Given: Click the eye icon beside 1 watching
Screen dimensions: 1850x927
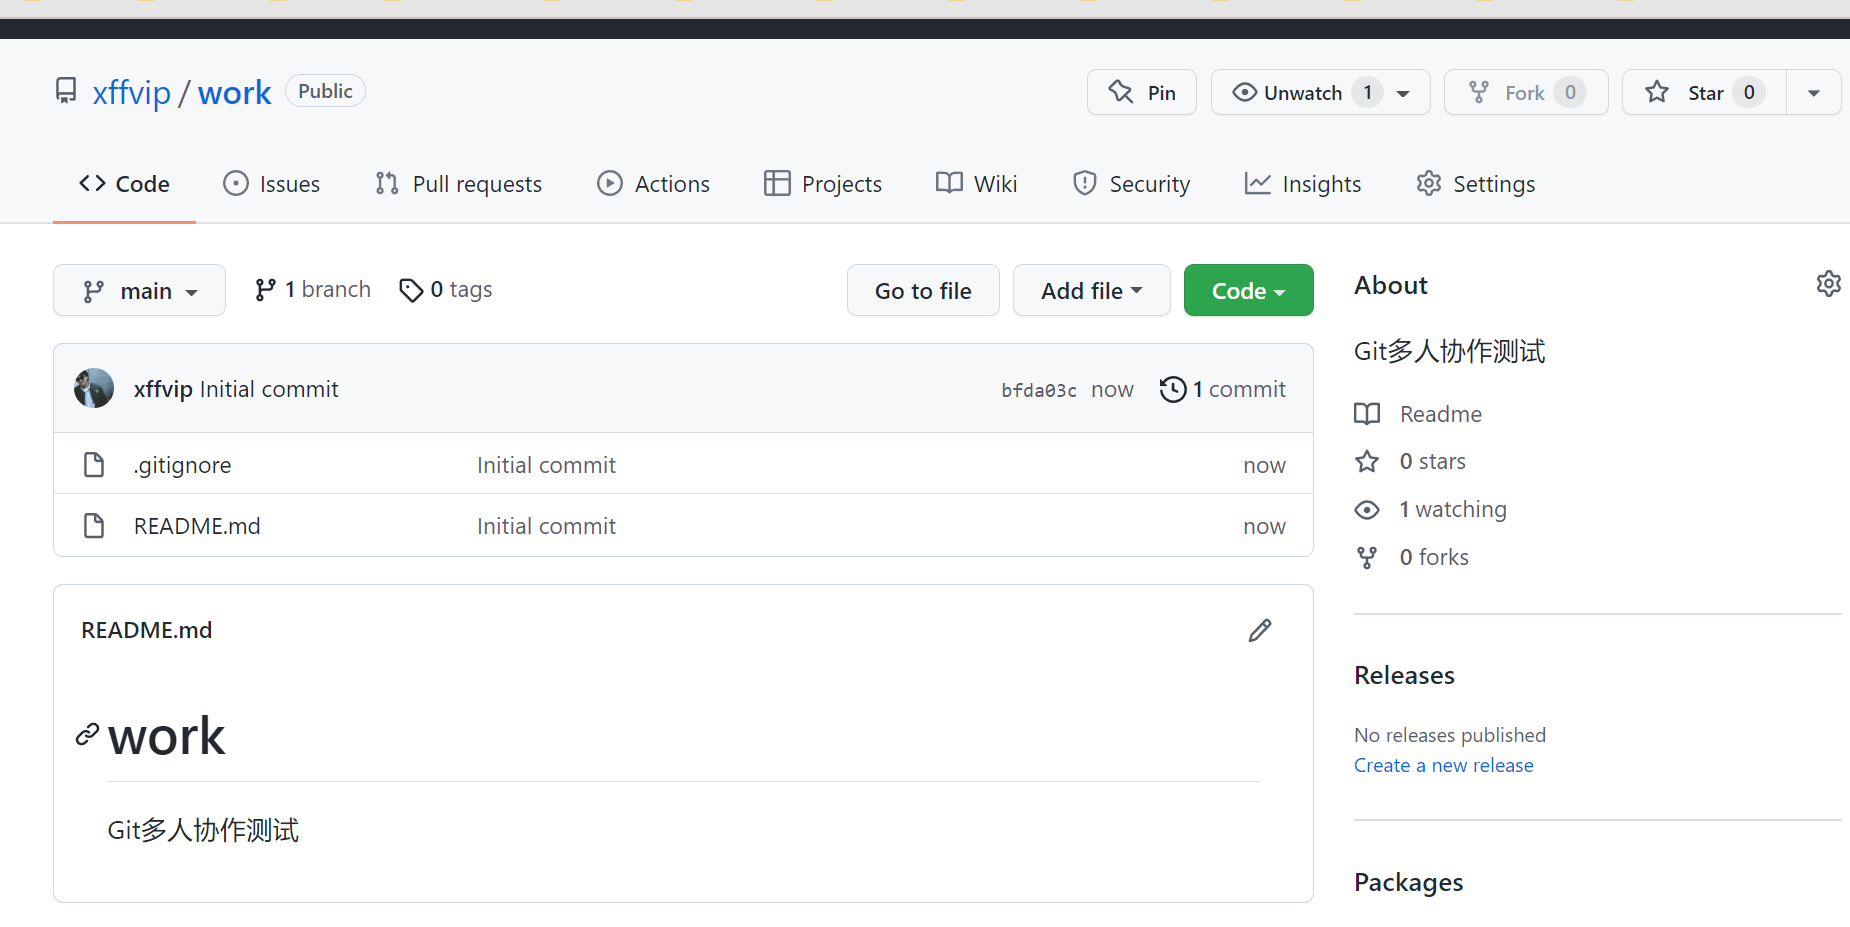Looking at the screenshot, I should [x=1367, y=510].
